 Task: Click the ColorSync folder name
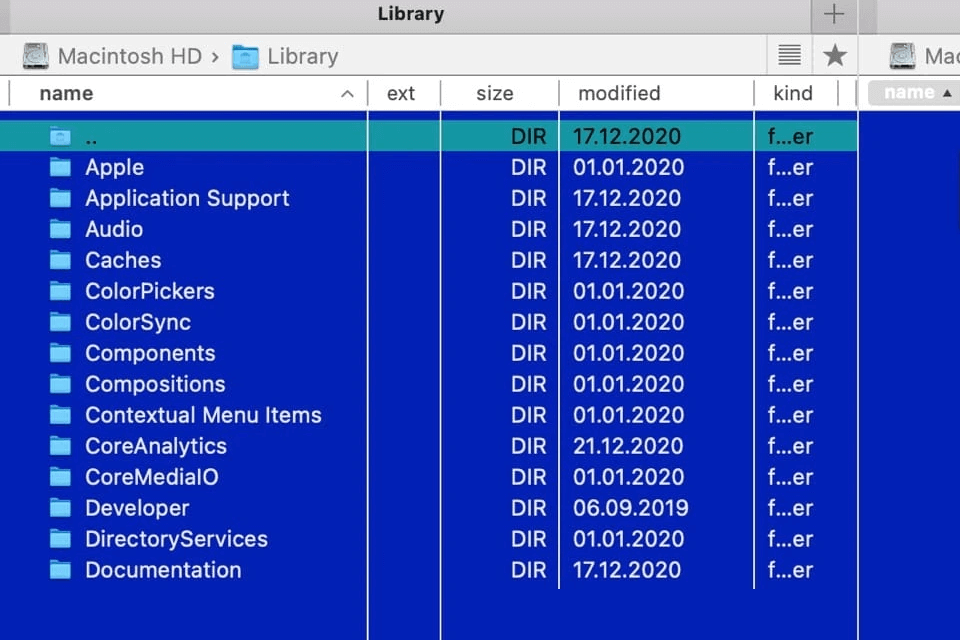pos(138,323)
